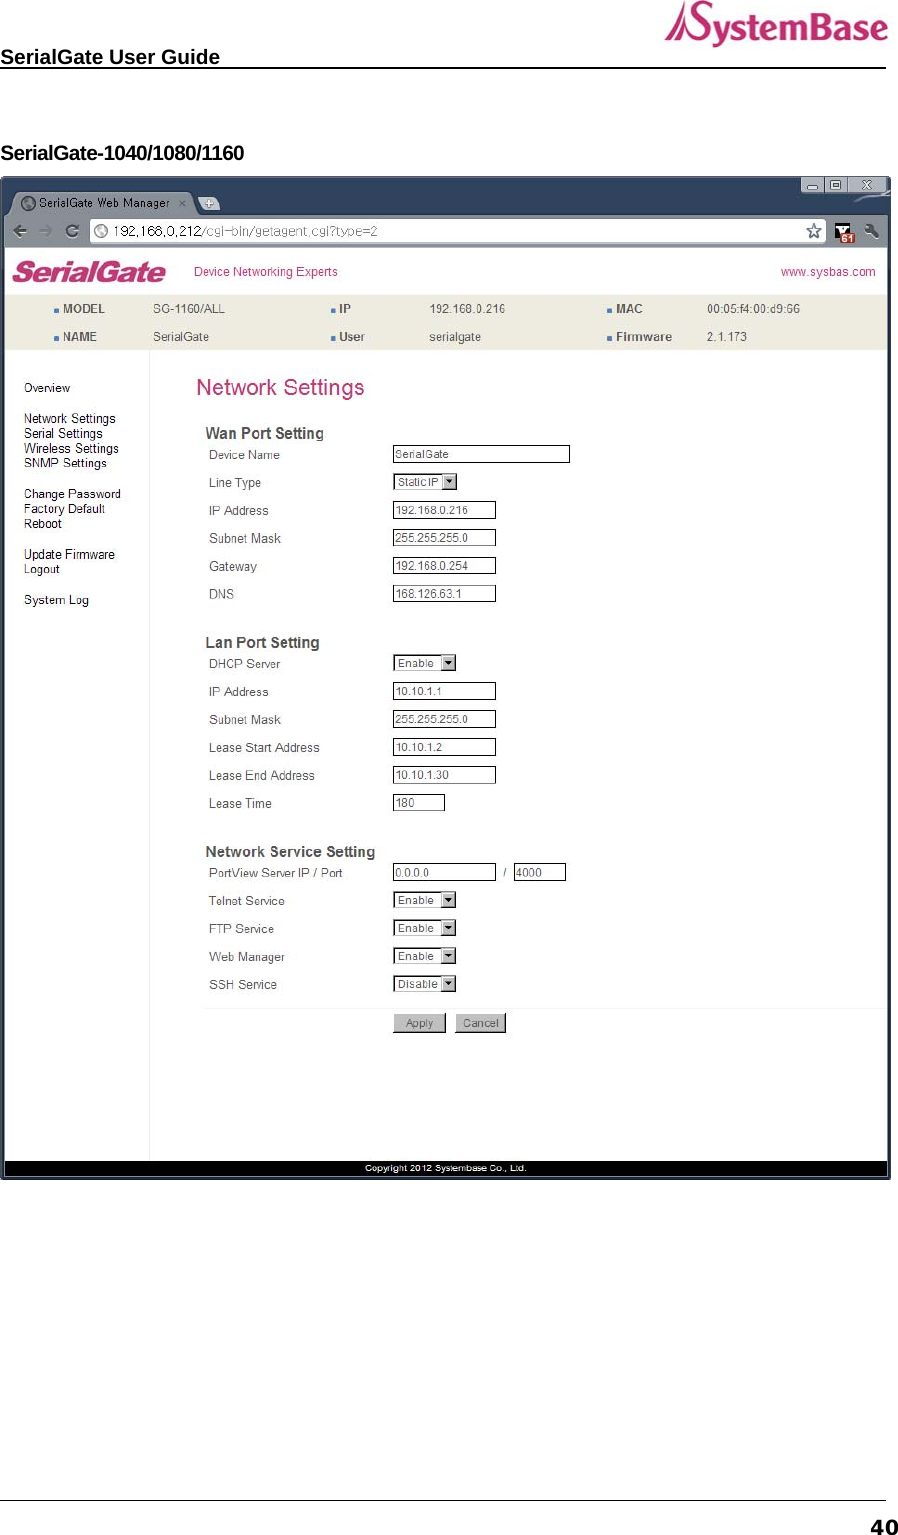Viewport: 898px width, 1535px height.
Task: Click the SerialGate logo
Action: pos(89,272)
